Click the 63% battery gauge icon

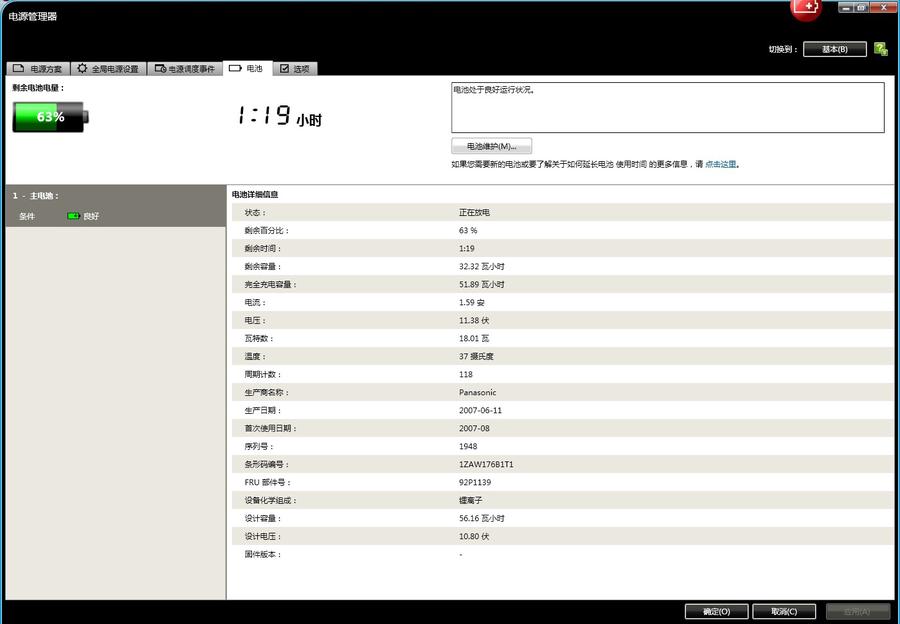51,117
